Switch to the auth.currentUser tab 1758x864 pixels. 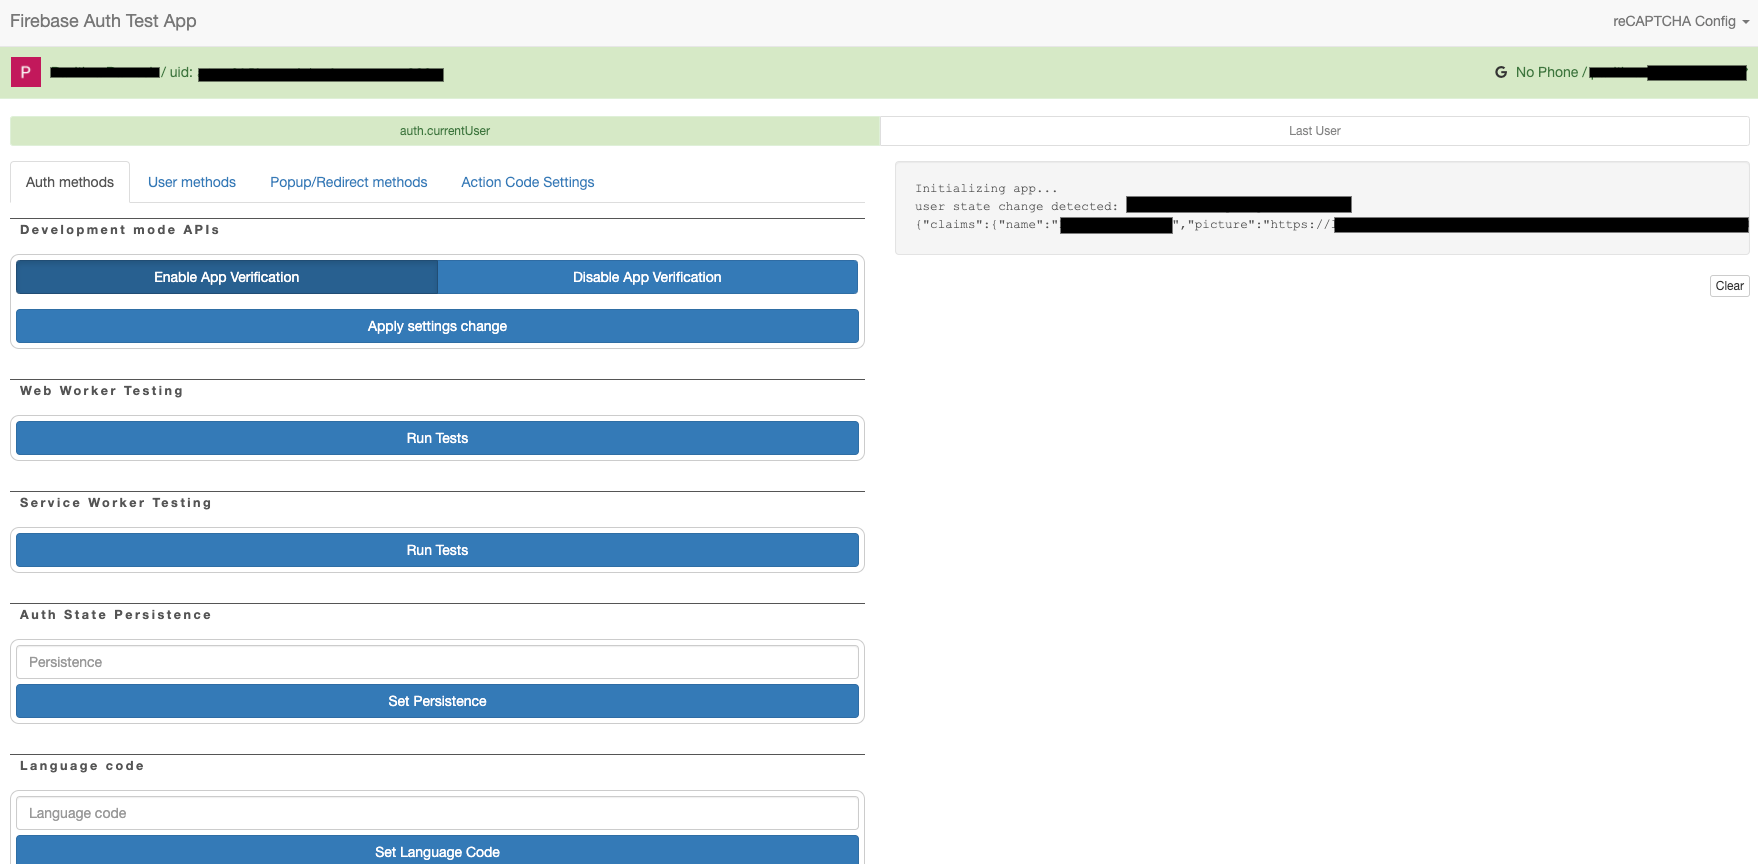[x=445, y=131]
